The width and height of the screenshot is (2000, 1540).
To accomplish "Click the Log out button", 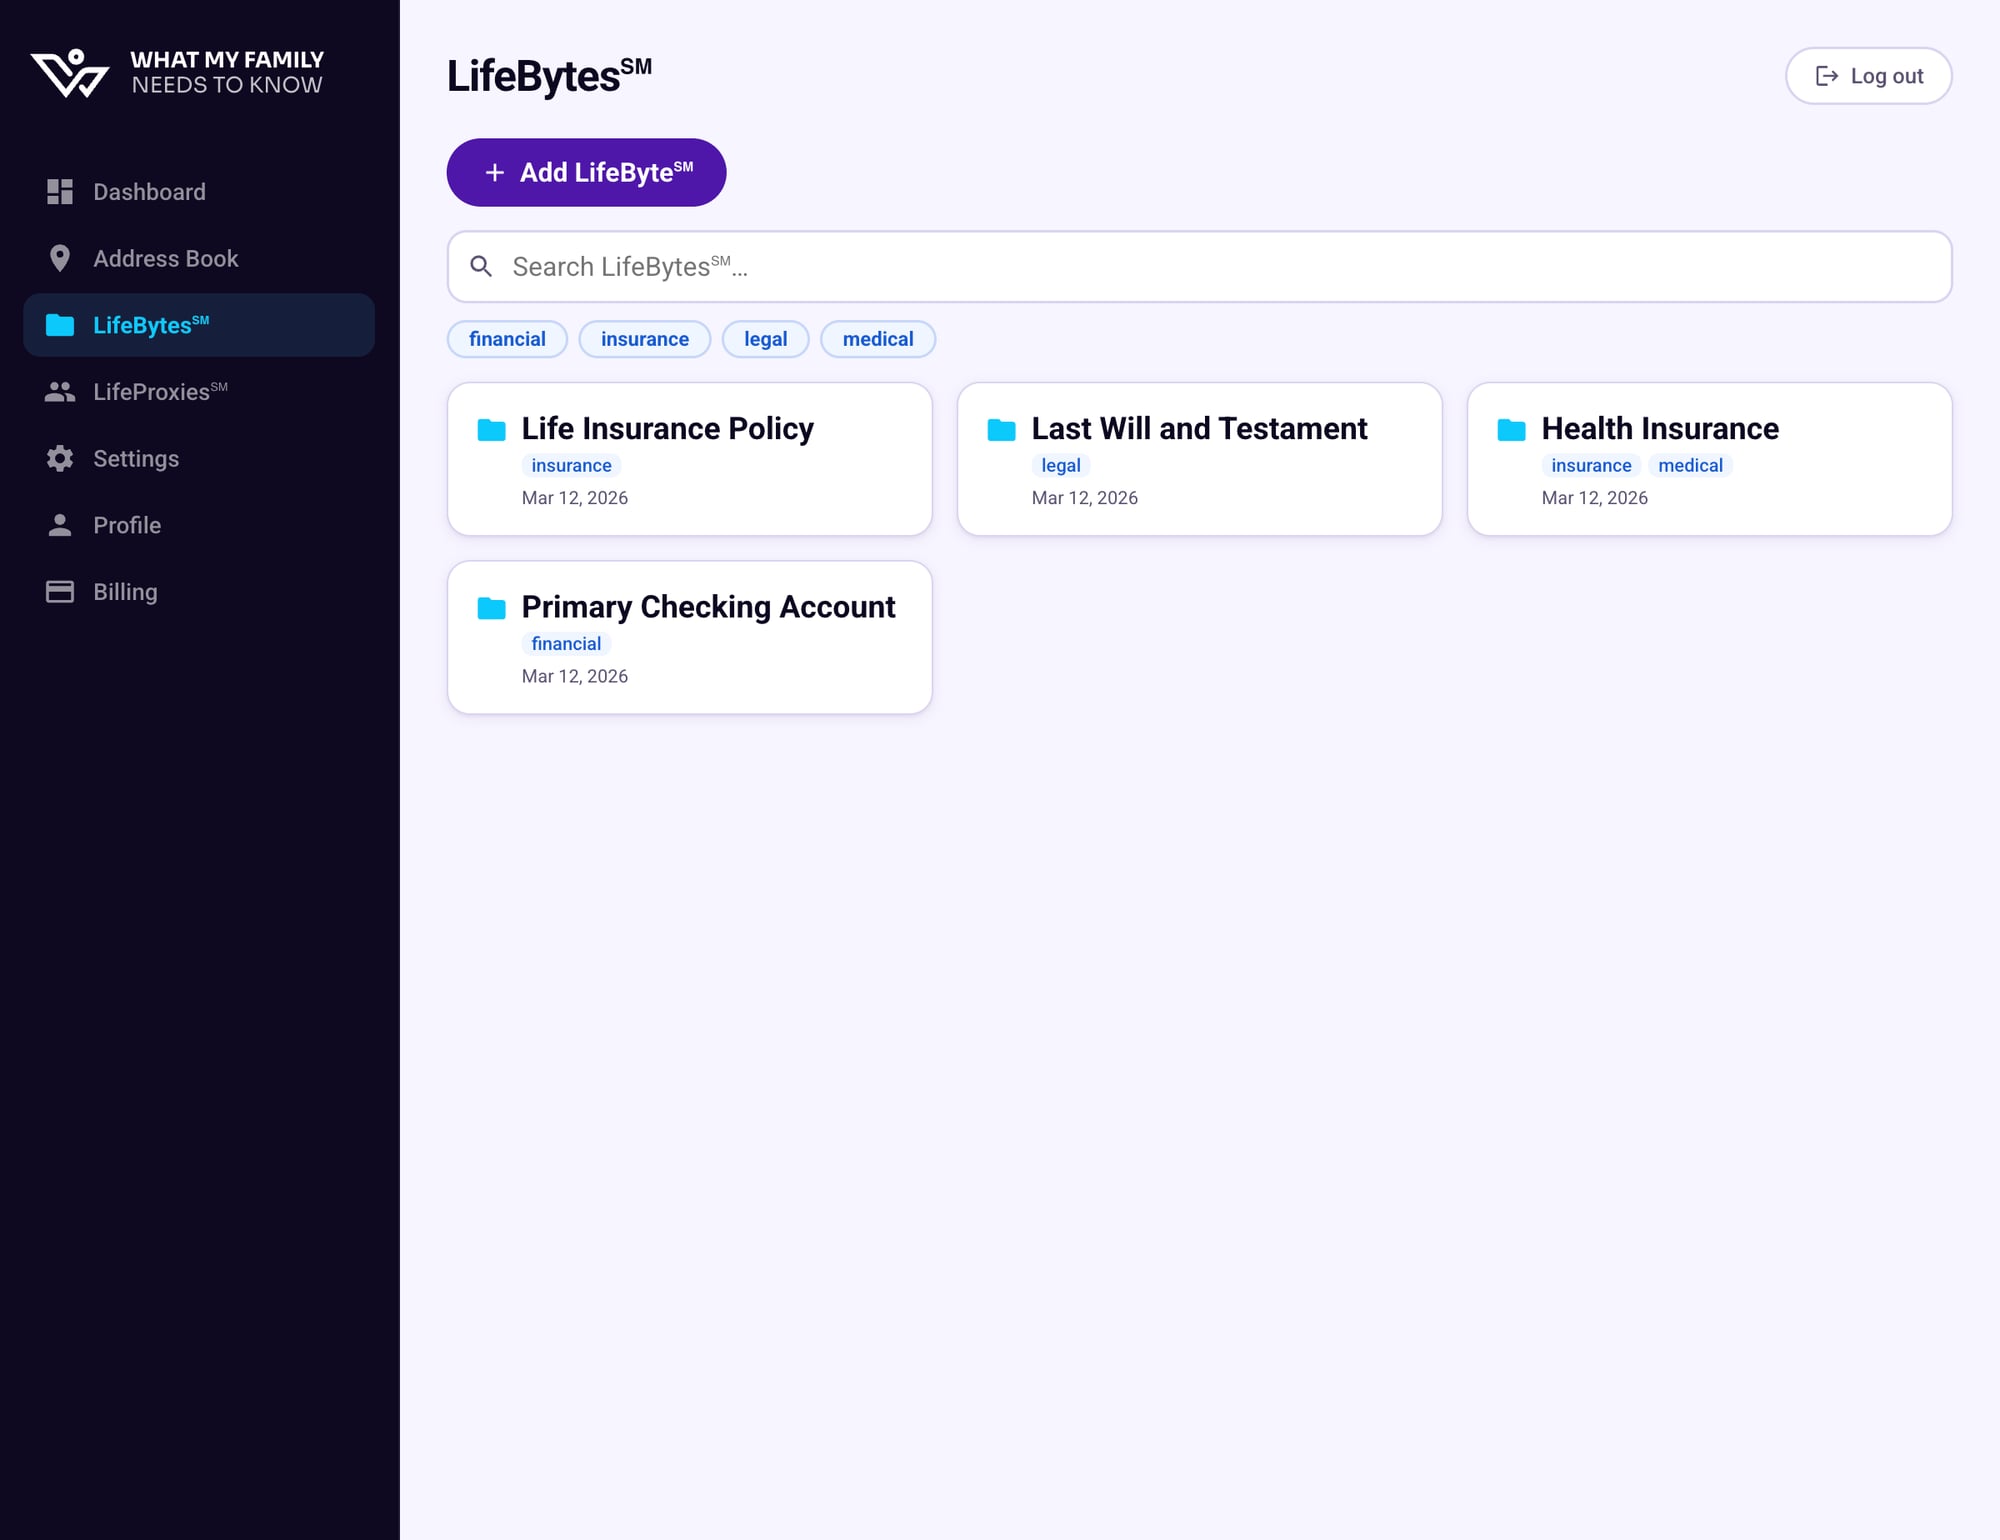I will coord(1868,75).
